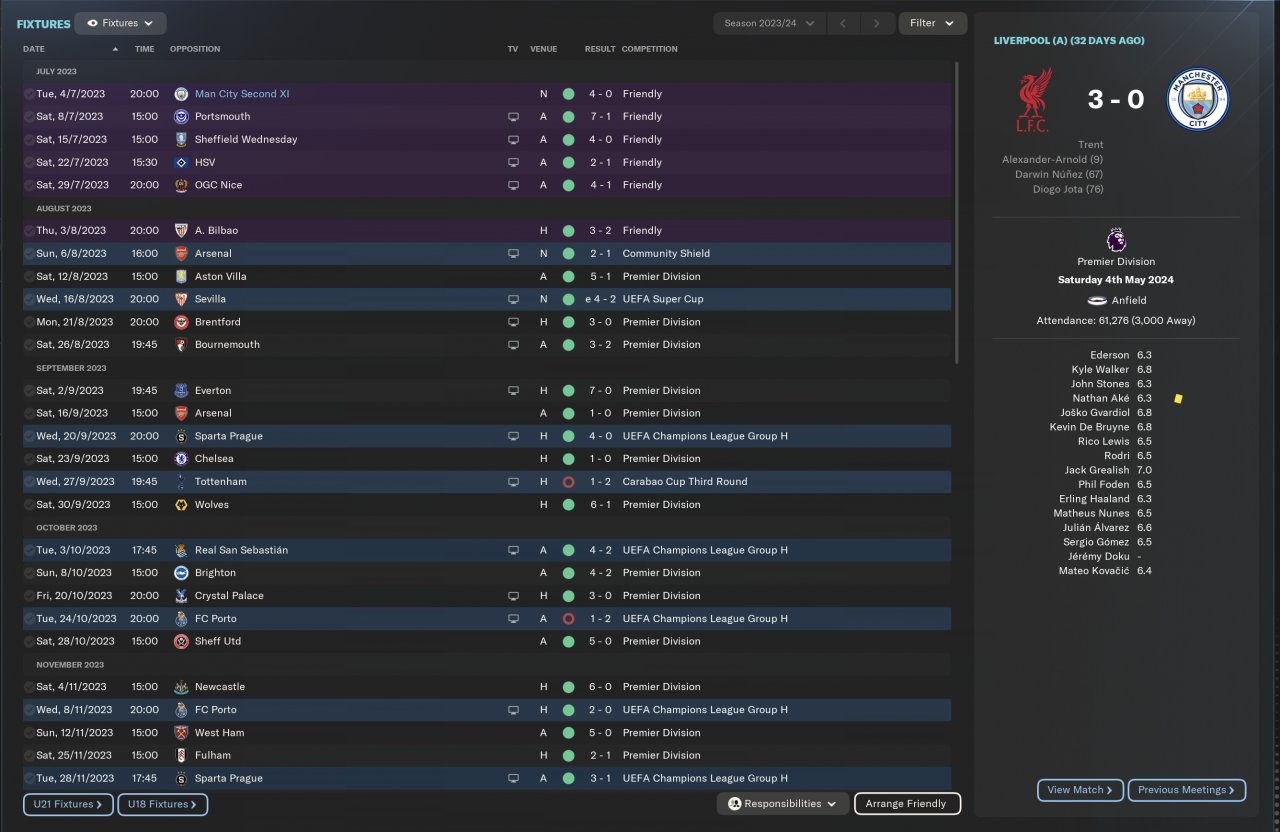Toggle the check circle for Sevilla fixture
The width and height of the screenshot is (1280, 832).
coord(29,299)
